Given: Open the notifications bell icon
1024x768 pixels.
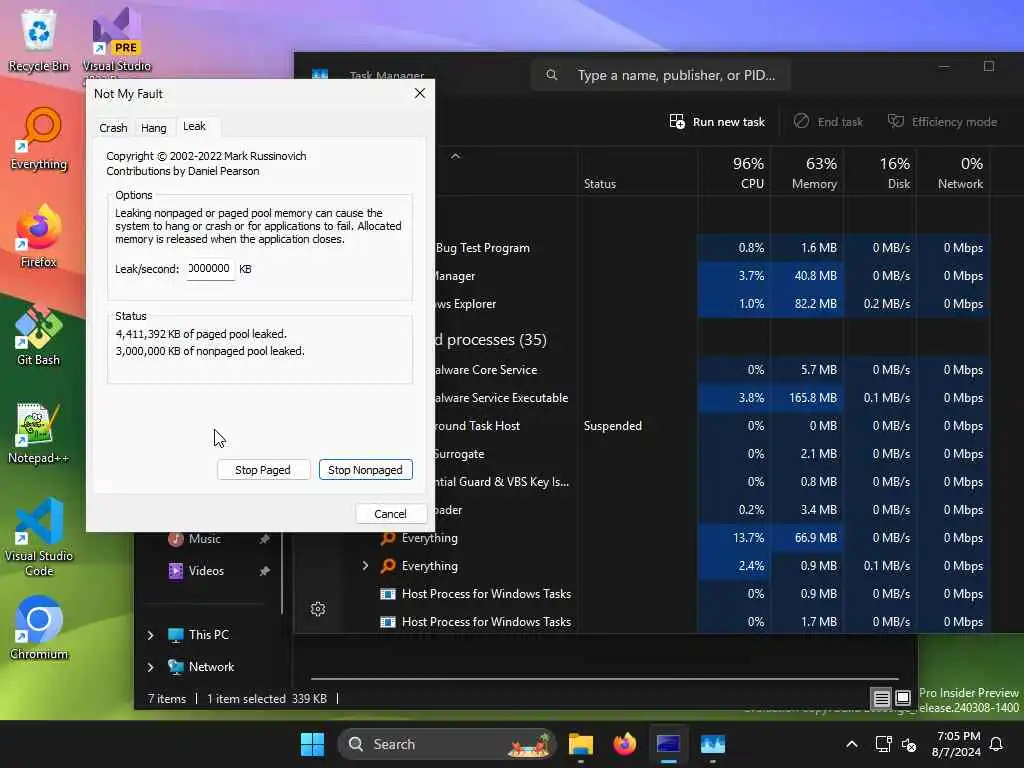Looking at the screenshot, I should (997, 744).
